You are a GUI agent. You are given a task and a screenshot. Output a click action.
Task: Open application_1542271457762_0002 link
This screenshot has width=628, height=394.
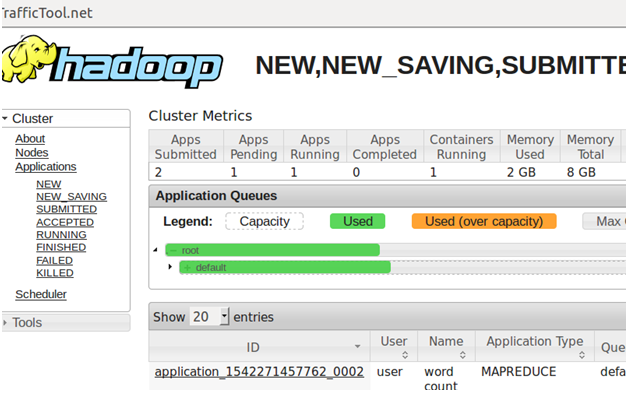click(x=259, y=372)
